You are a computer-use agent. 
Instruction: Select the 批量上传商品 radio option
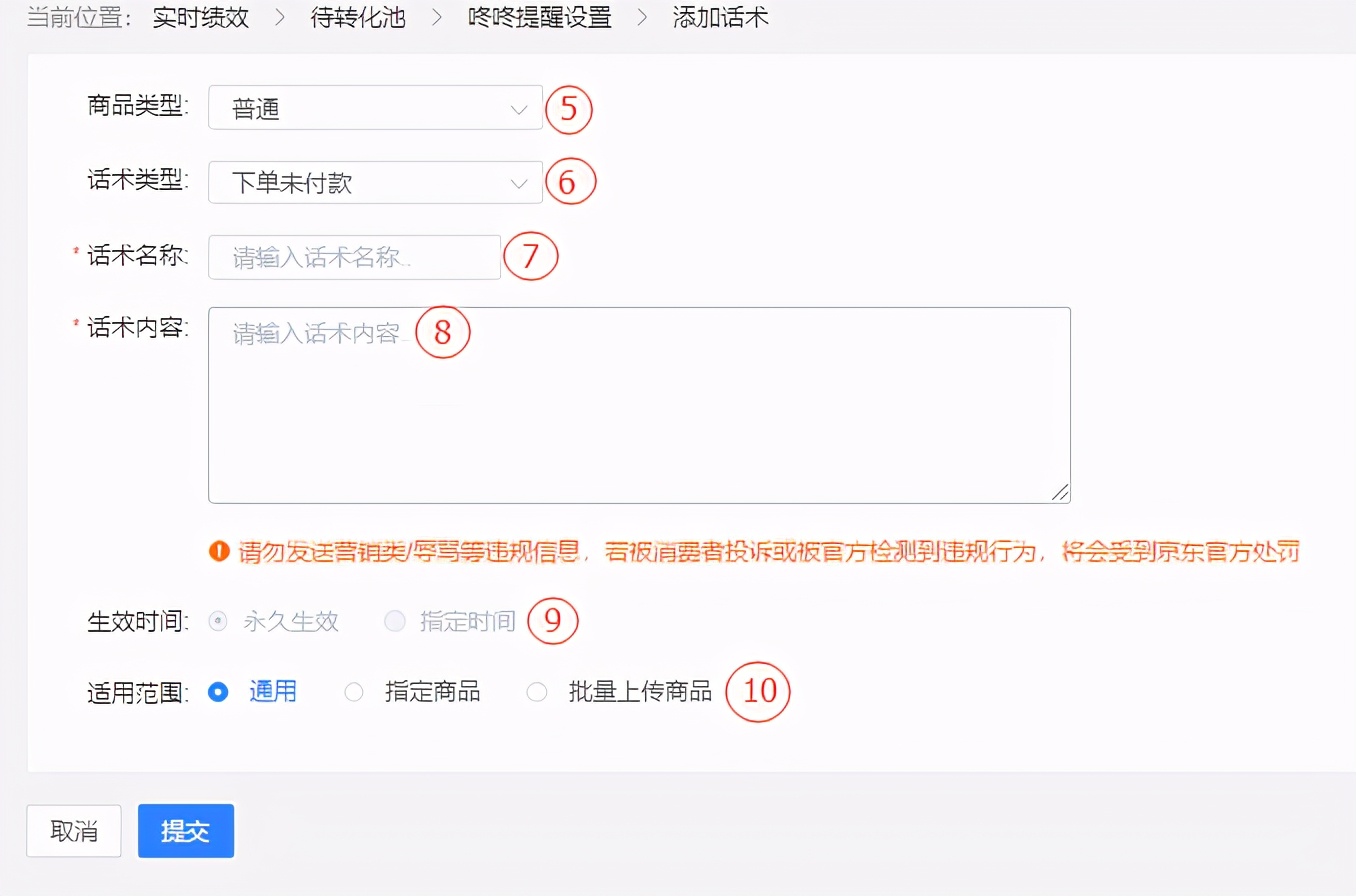(x=537, y=691)
